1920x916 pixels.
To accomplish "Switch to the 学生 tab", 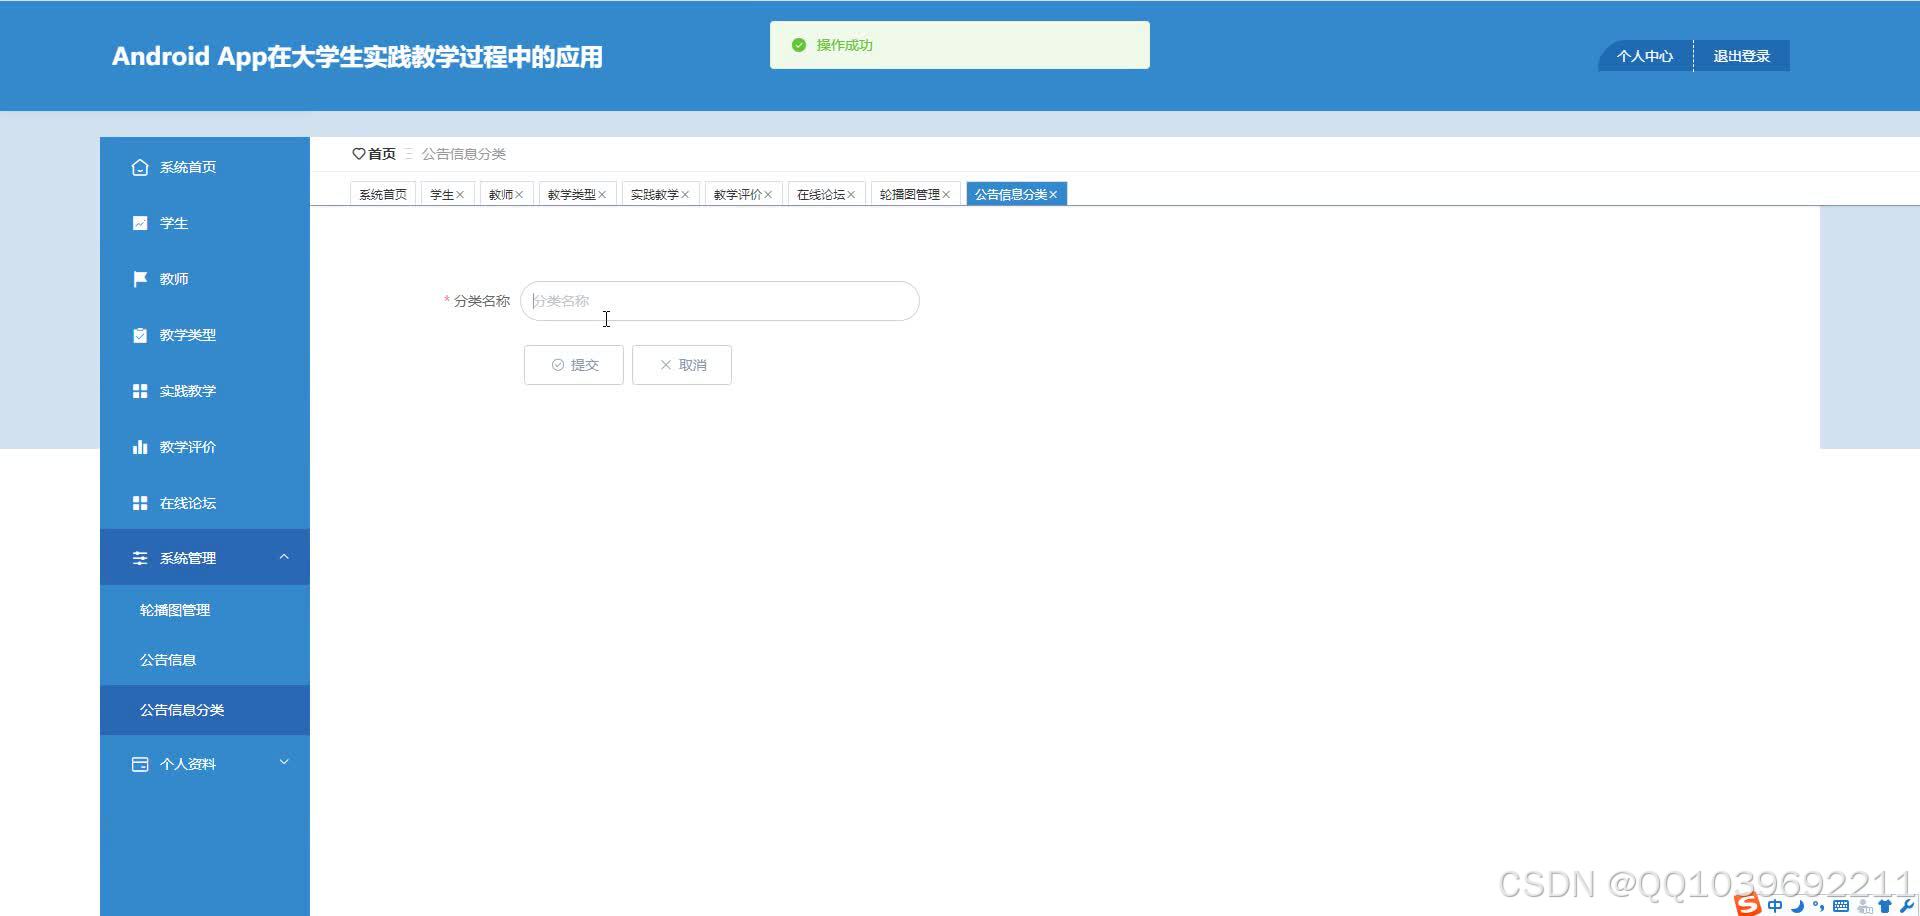I will point(440,193).
